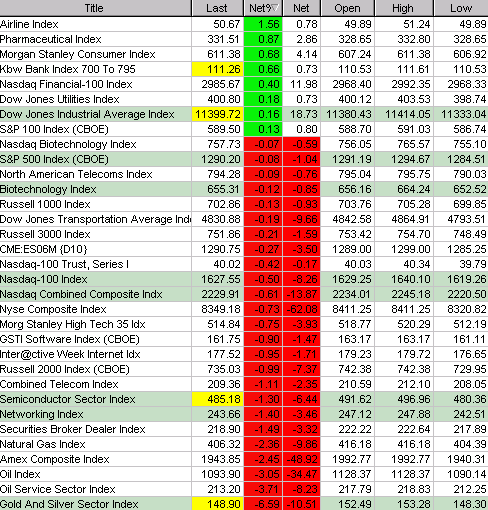This screenshot has height=510, width=488.
Task: Select the Airline Index row
Action: [244, 24]
